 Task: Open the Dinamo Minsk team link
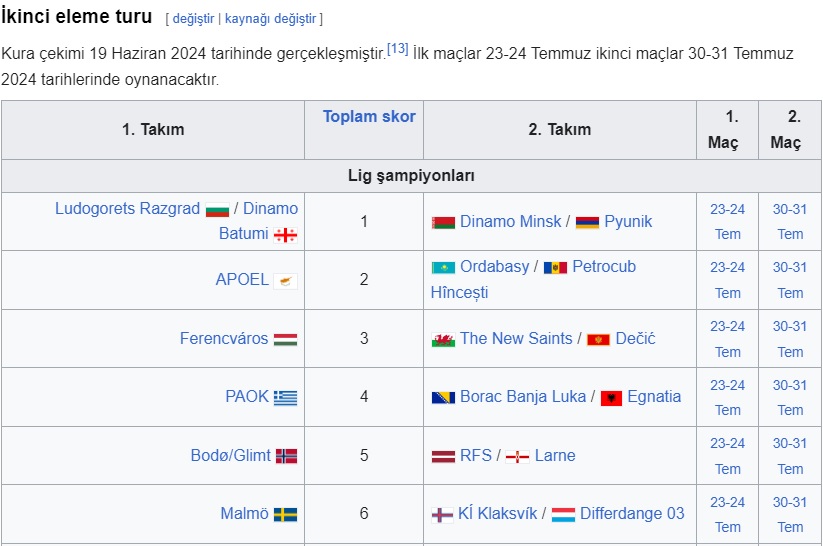pyautogui.click(x=510, y=222)
